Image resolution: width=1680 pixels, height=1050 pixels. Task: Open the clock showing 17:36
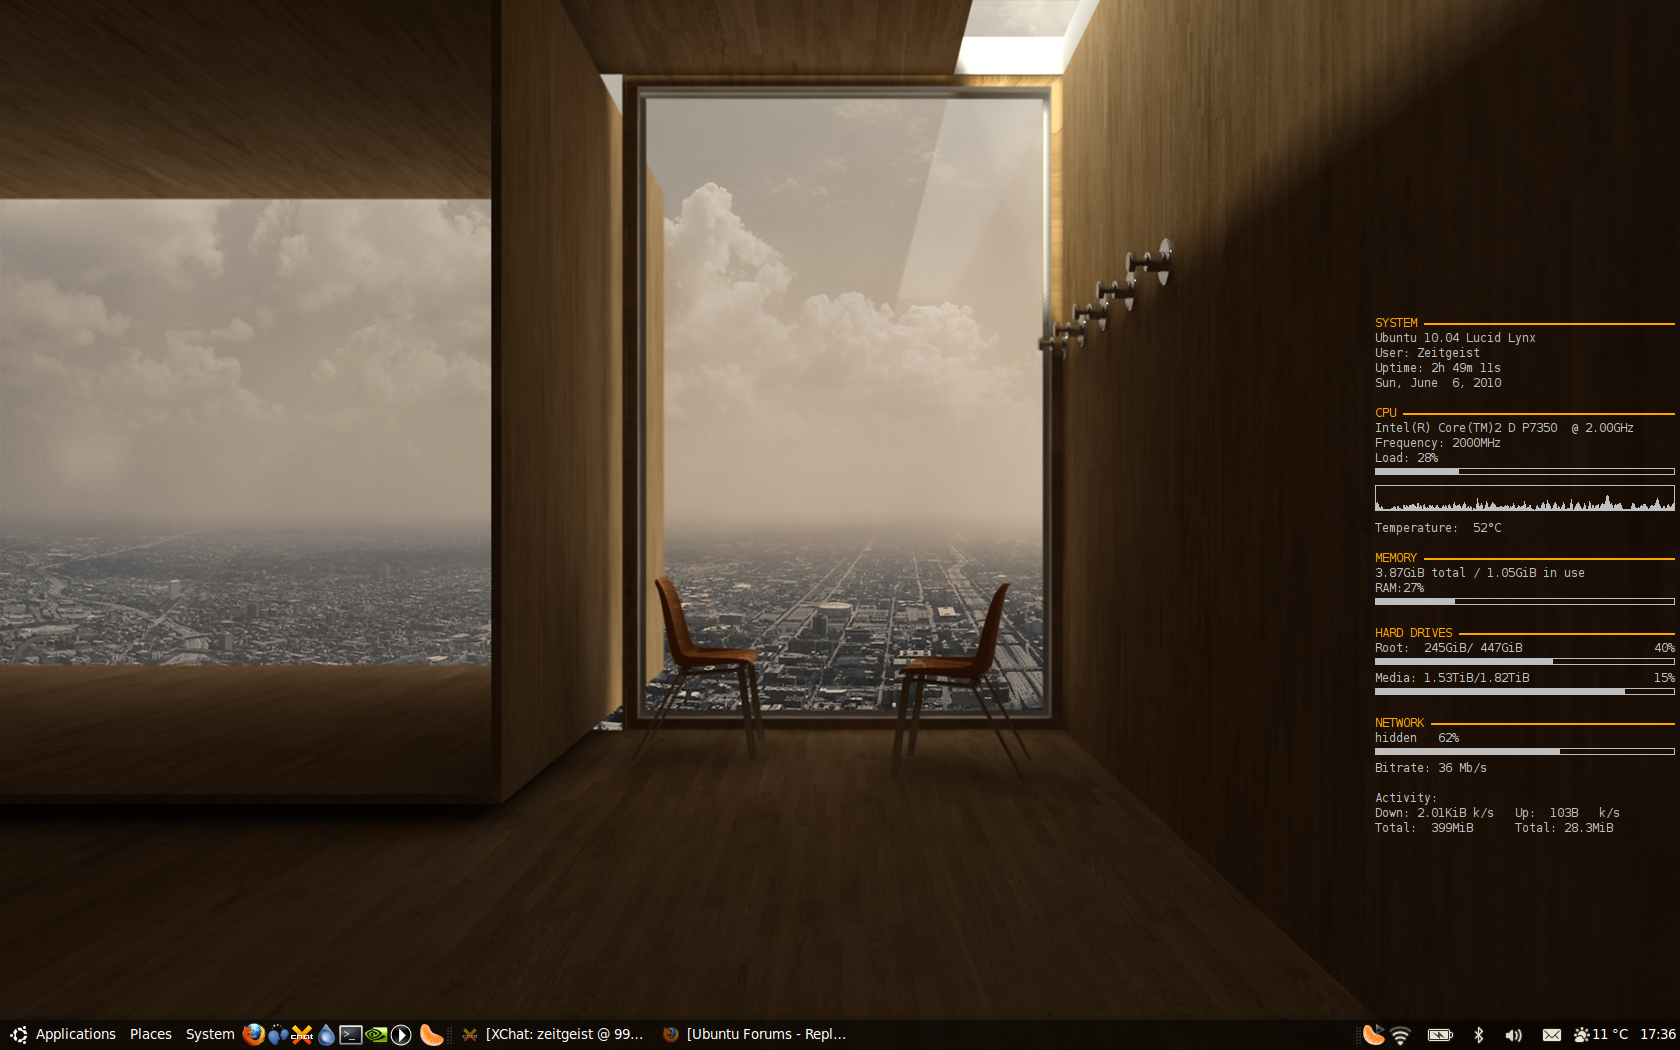click(1658, 1034)
